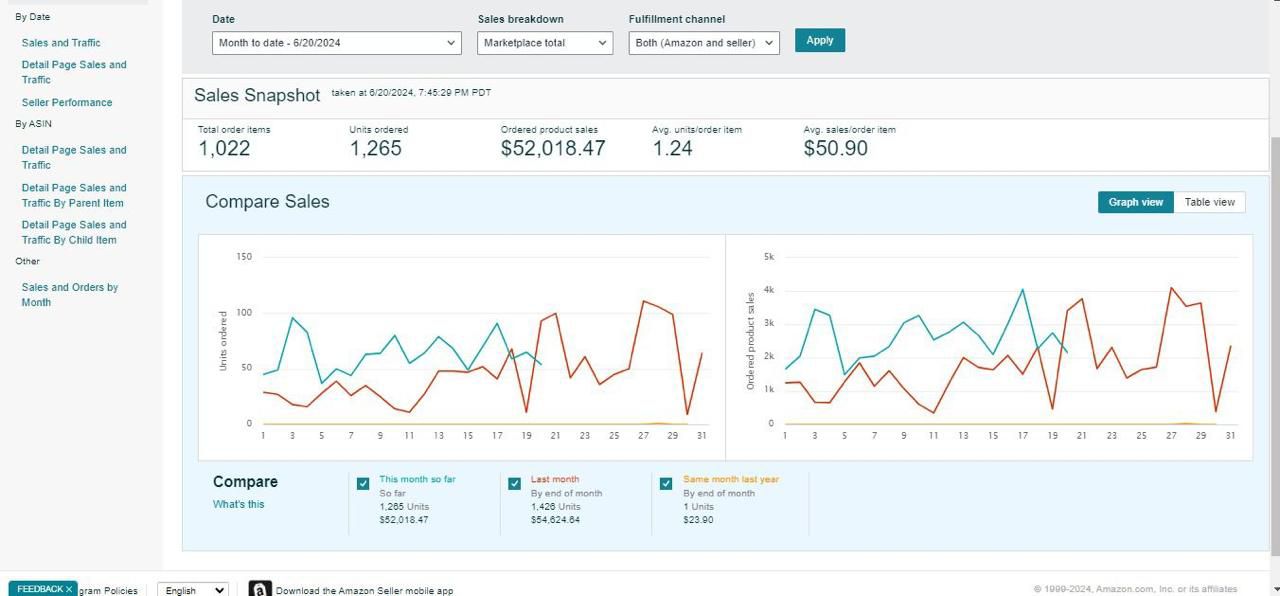The image size is (1280, 596).
Task: Open the Amazon Seller mobile app icon
Action: point(260,589)
